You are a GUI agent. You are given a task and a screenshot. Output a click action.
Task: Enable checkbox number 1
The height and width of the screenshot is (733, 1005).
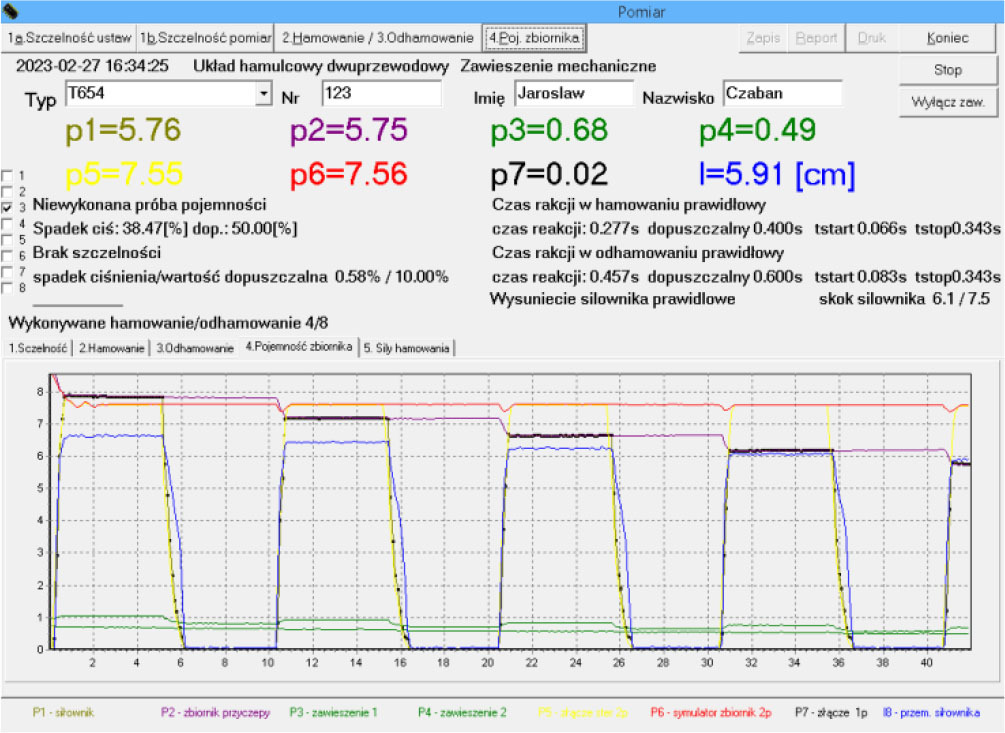8,176
